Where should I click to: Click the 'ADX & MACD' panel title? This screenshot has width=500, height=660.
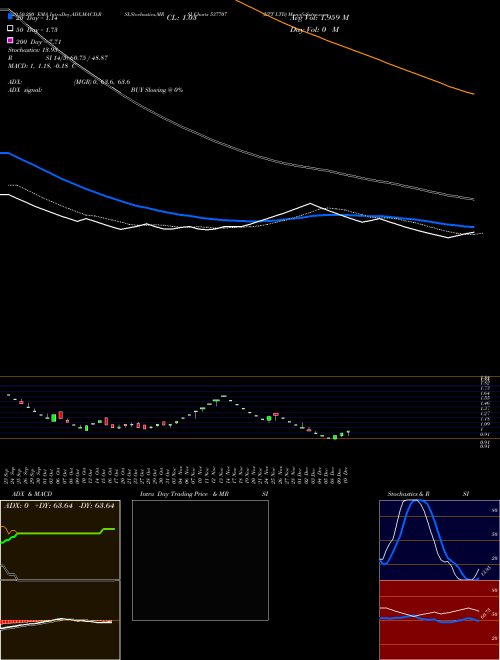[x=32, y=494]
